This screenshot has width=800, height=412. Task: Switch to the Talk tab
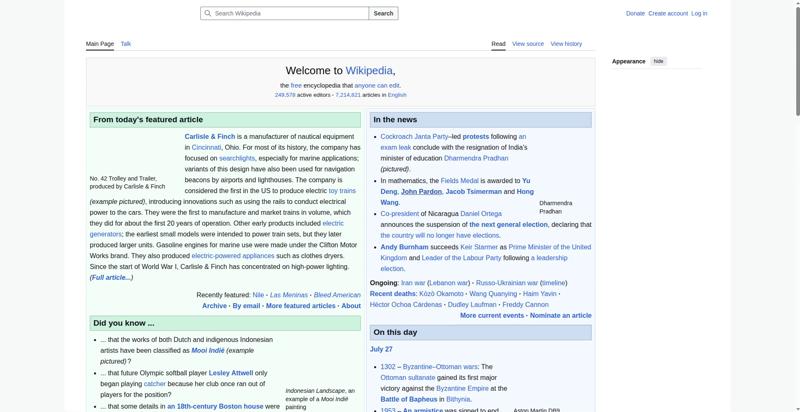click(x=126, y=44)
